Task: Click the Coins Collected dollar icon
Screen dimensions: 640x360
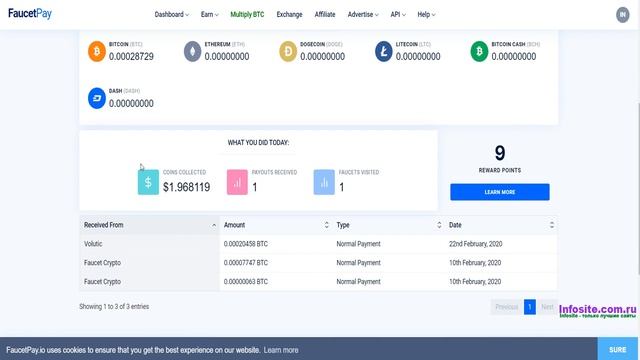Action: tap(148, 182)
